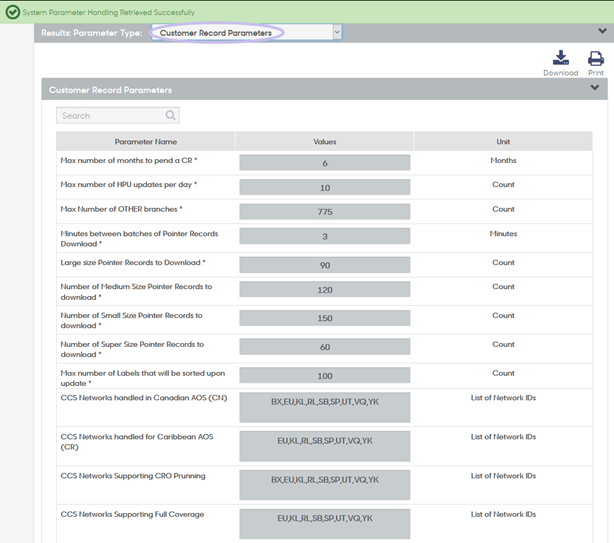614x543 pixels.
Task: Click the Print icon
Action: point(596,58)
